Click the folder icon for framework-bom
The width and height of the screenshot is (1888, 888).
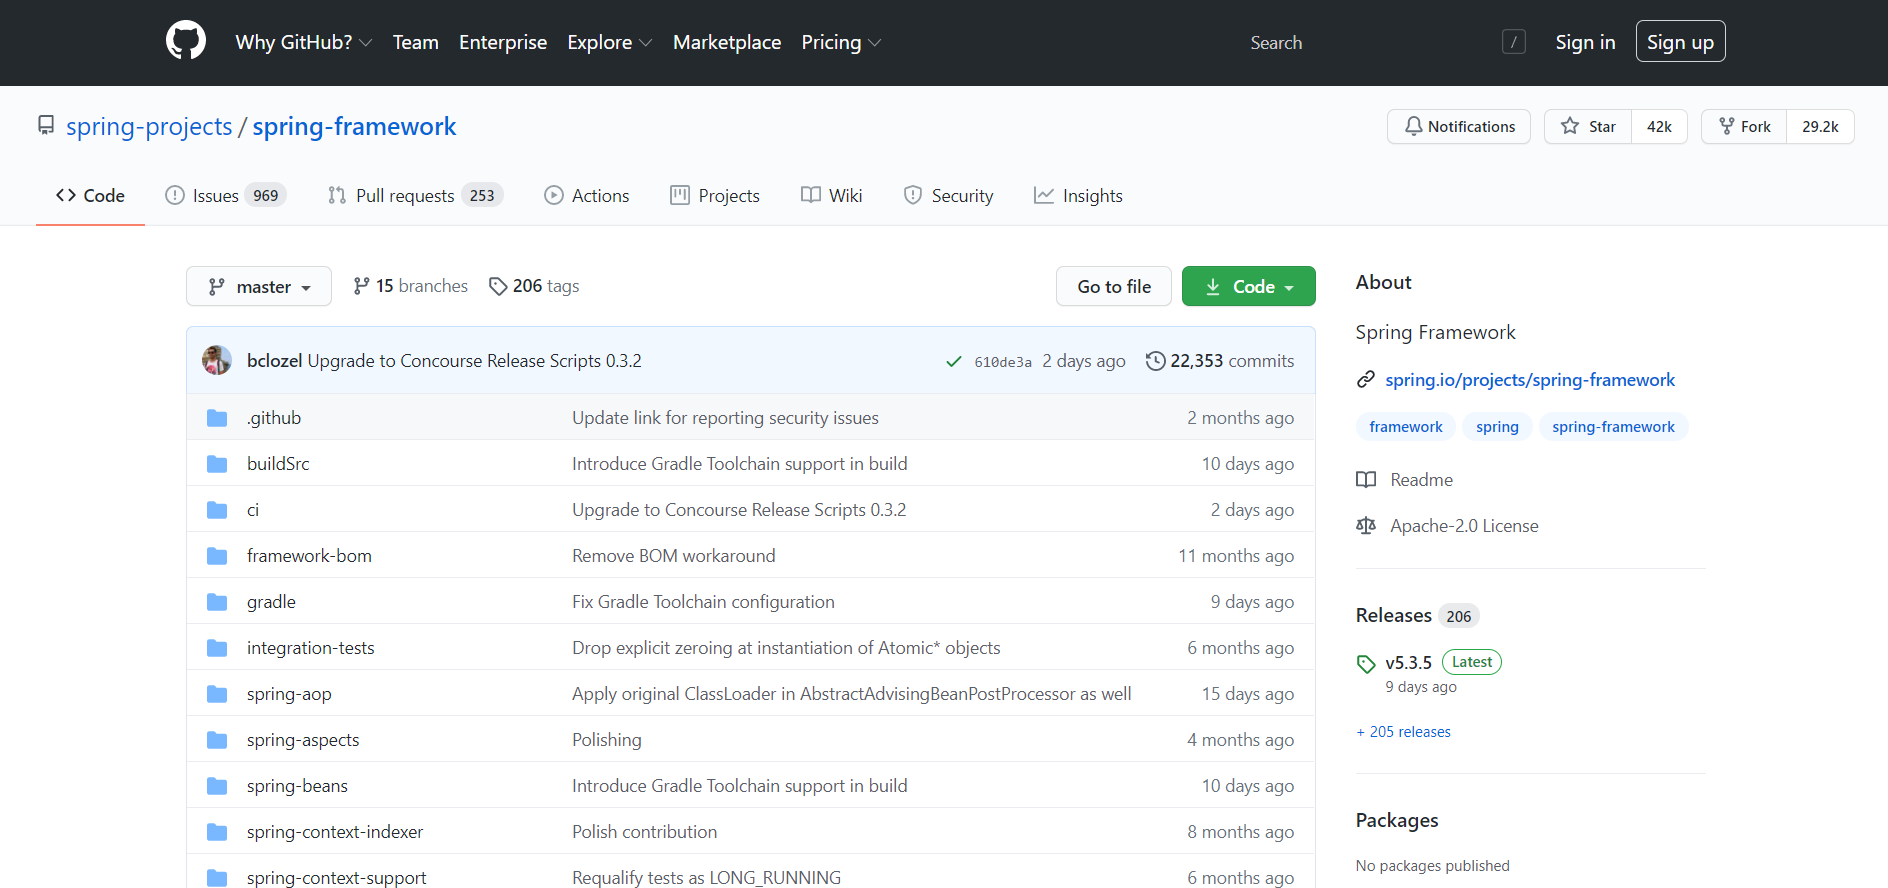tap(217, 556)
